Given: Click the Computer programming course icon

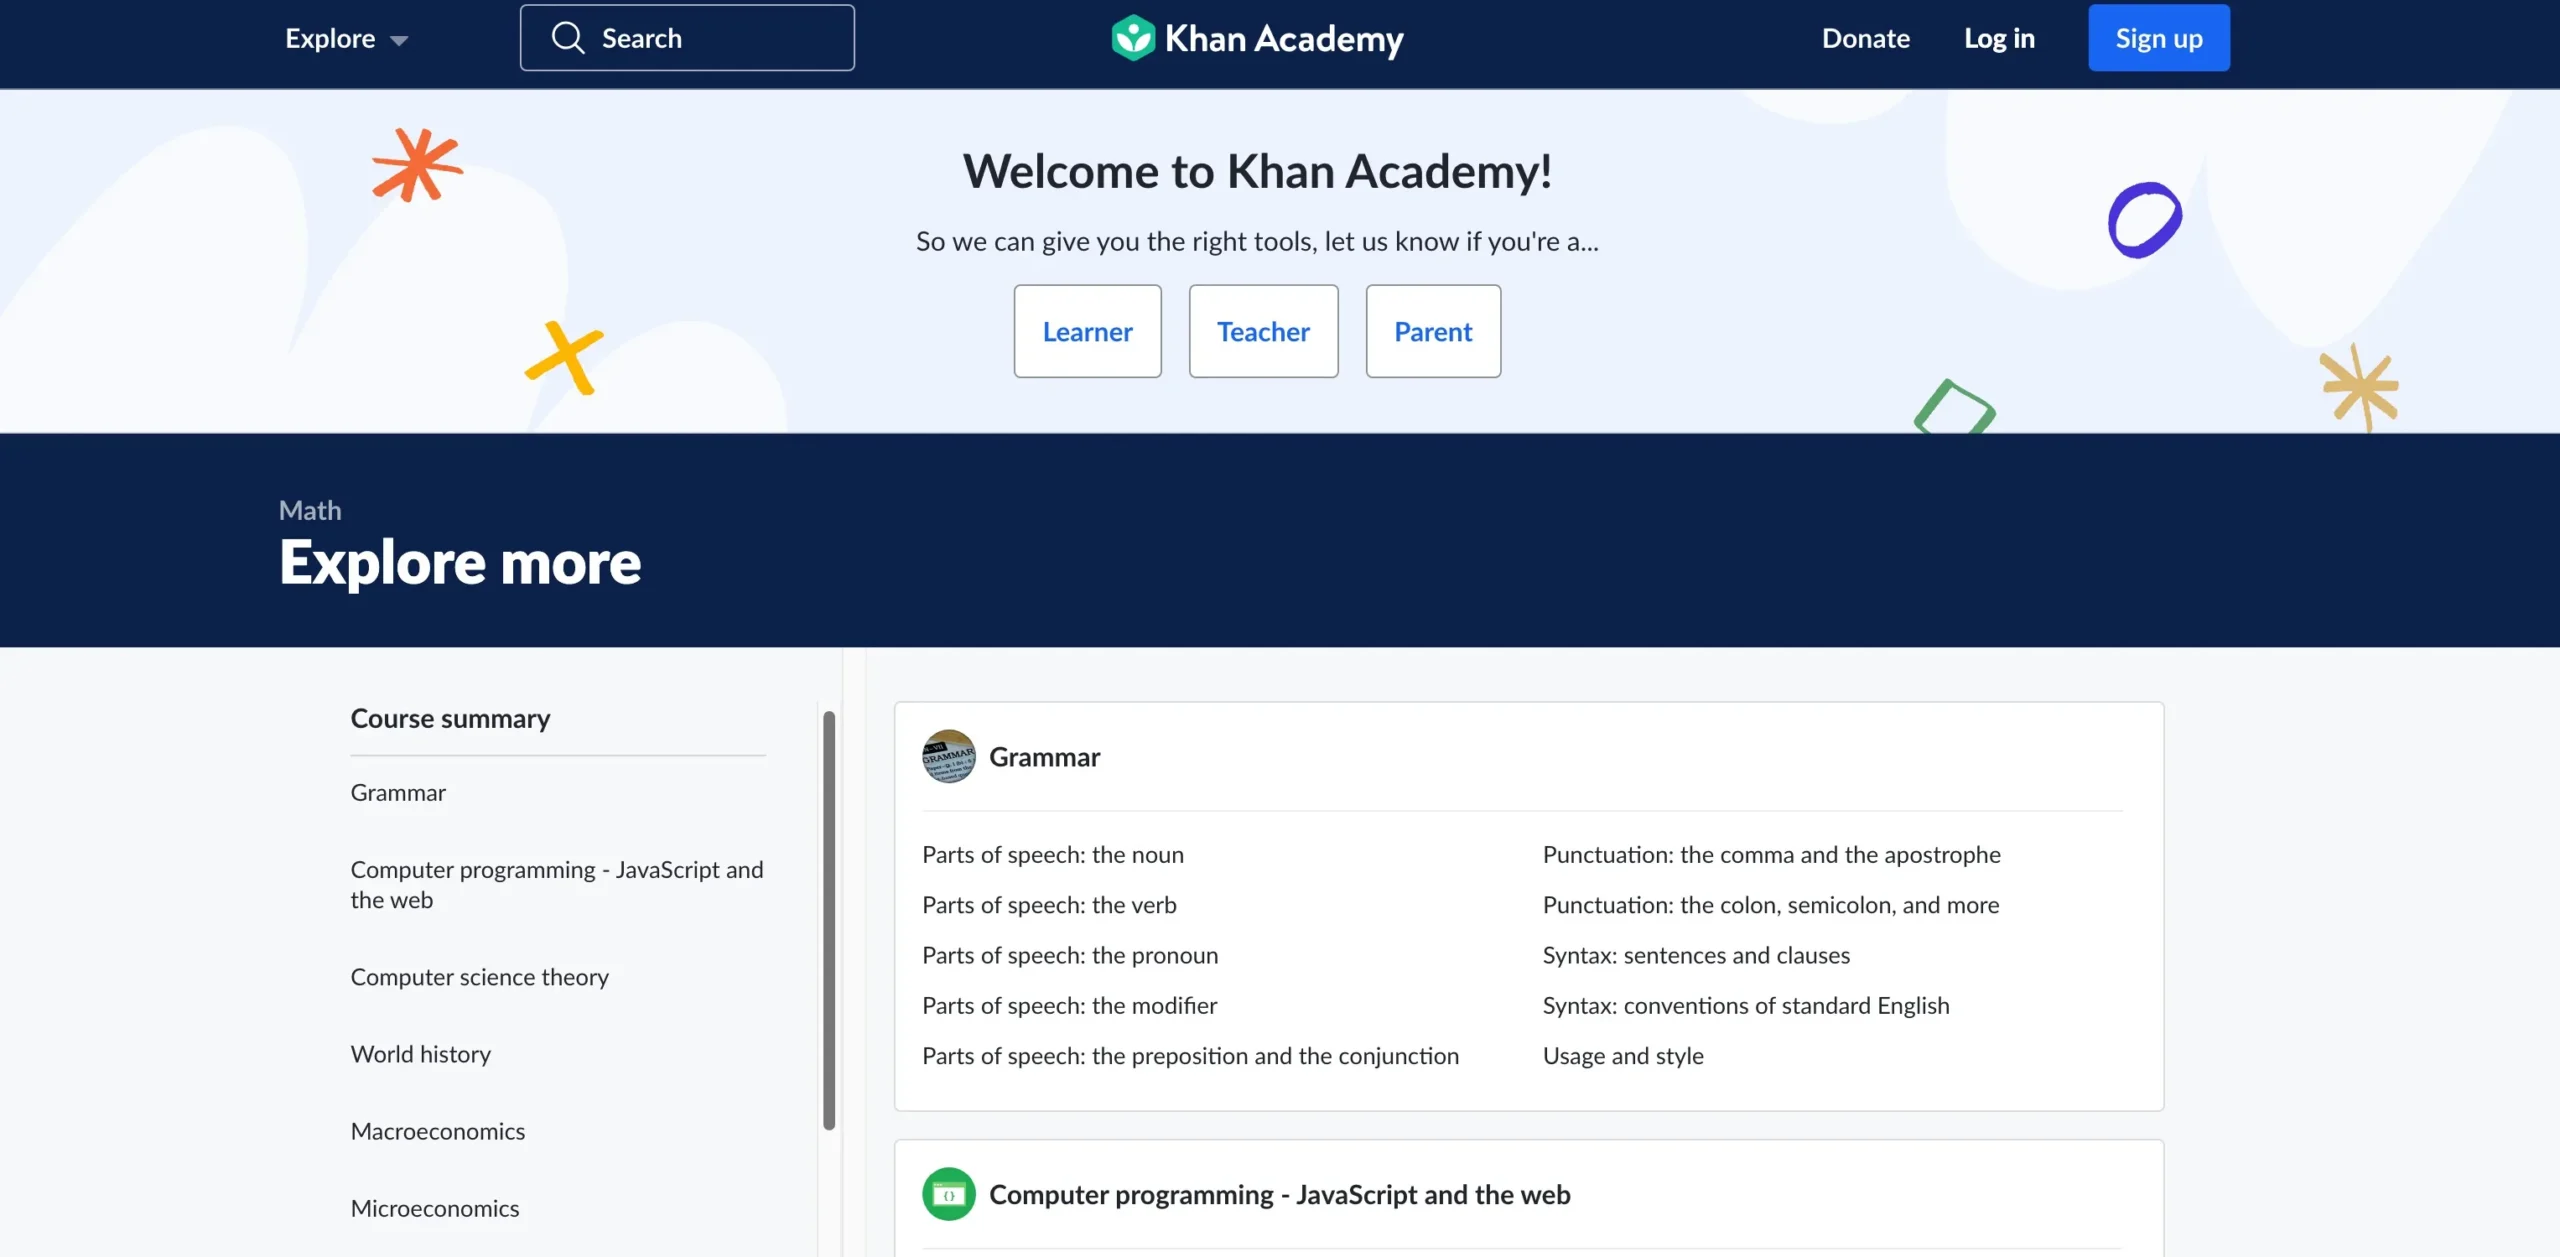Looking at the screenshot, I should coord(947,1193).
